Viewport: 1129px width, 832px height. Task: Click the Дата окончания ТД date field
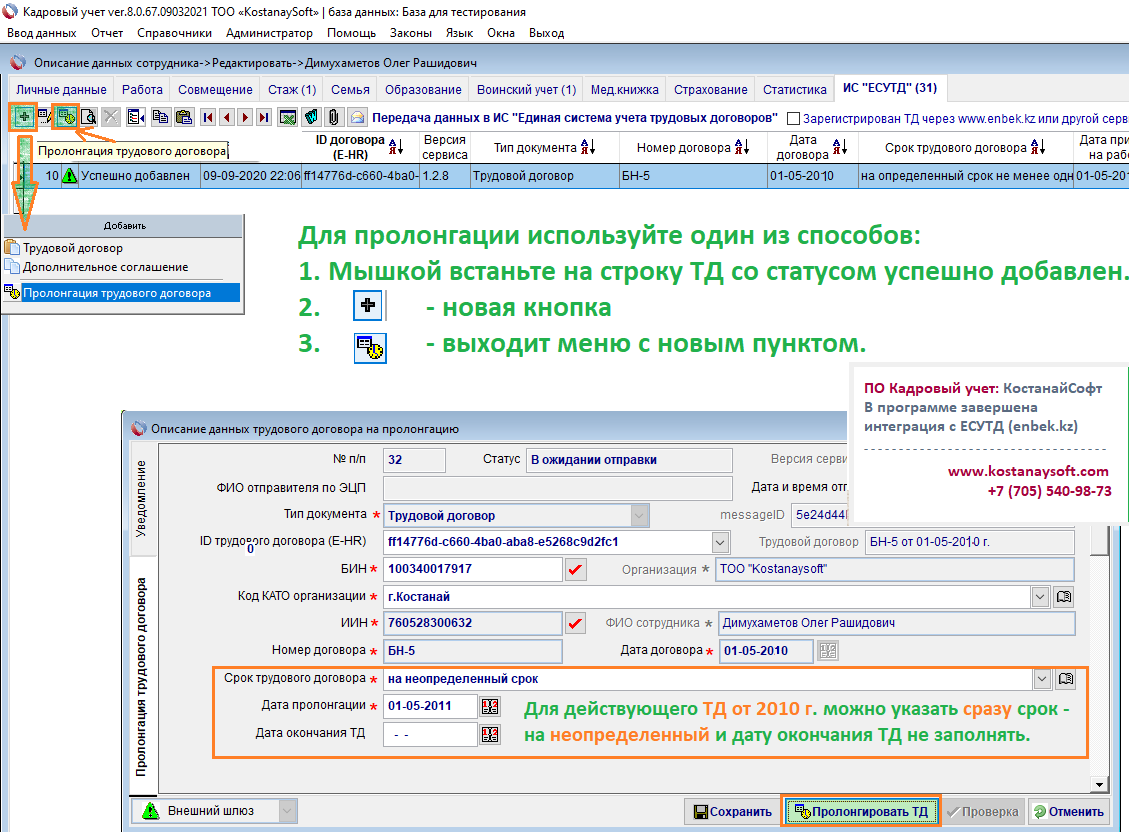tap(430, 734)
